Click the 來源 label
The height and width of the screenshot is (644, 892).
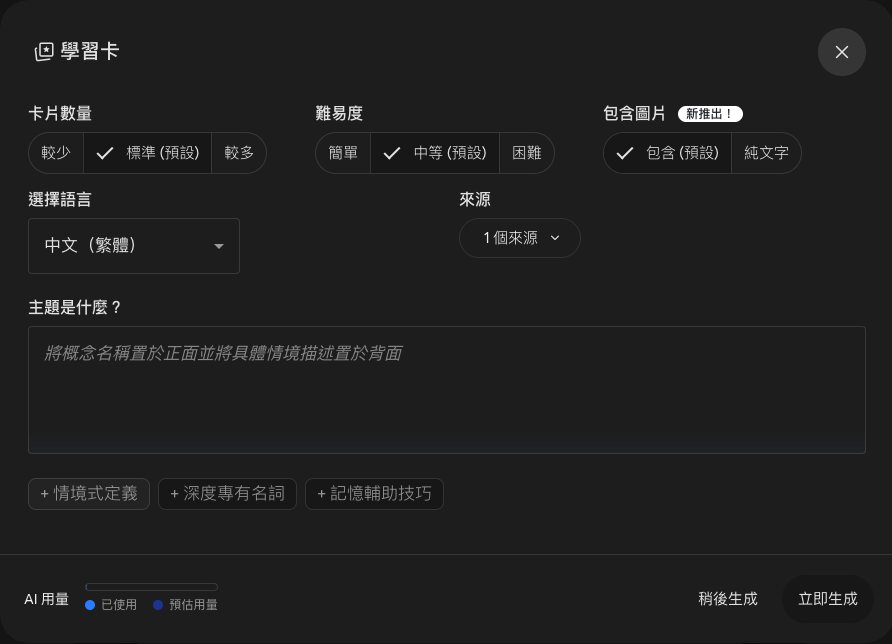(474, 199)
